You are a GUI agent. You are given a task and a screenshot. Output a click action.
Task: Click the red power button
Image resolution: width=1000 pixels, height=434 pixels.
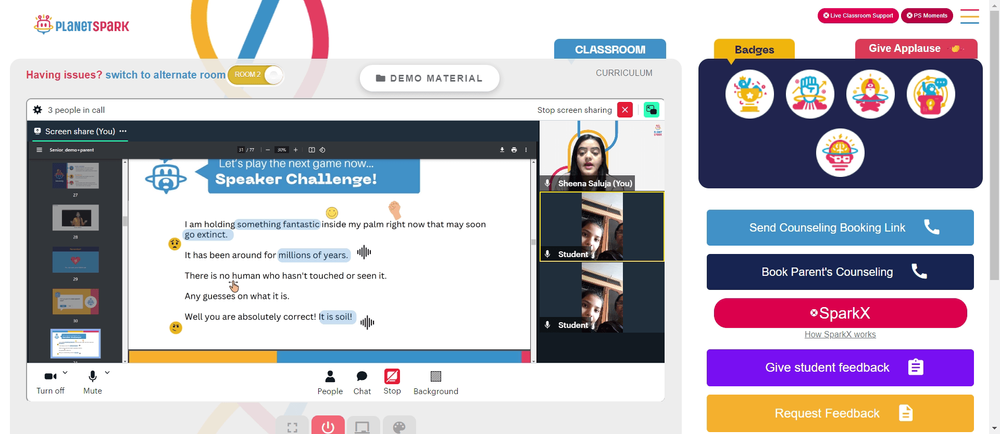(x=328, y=426)
